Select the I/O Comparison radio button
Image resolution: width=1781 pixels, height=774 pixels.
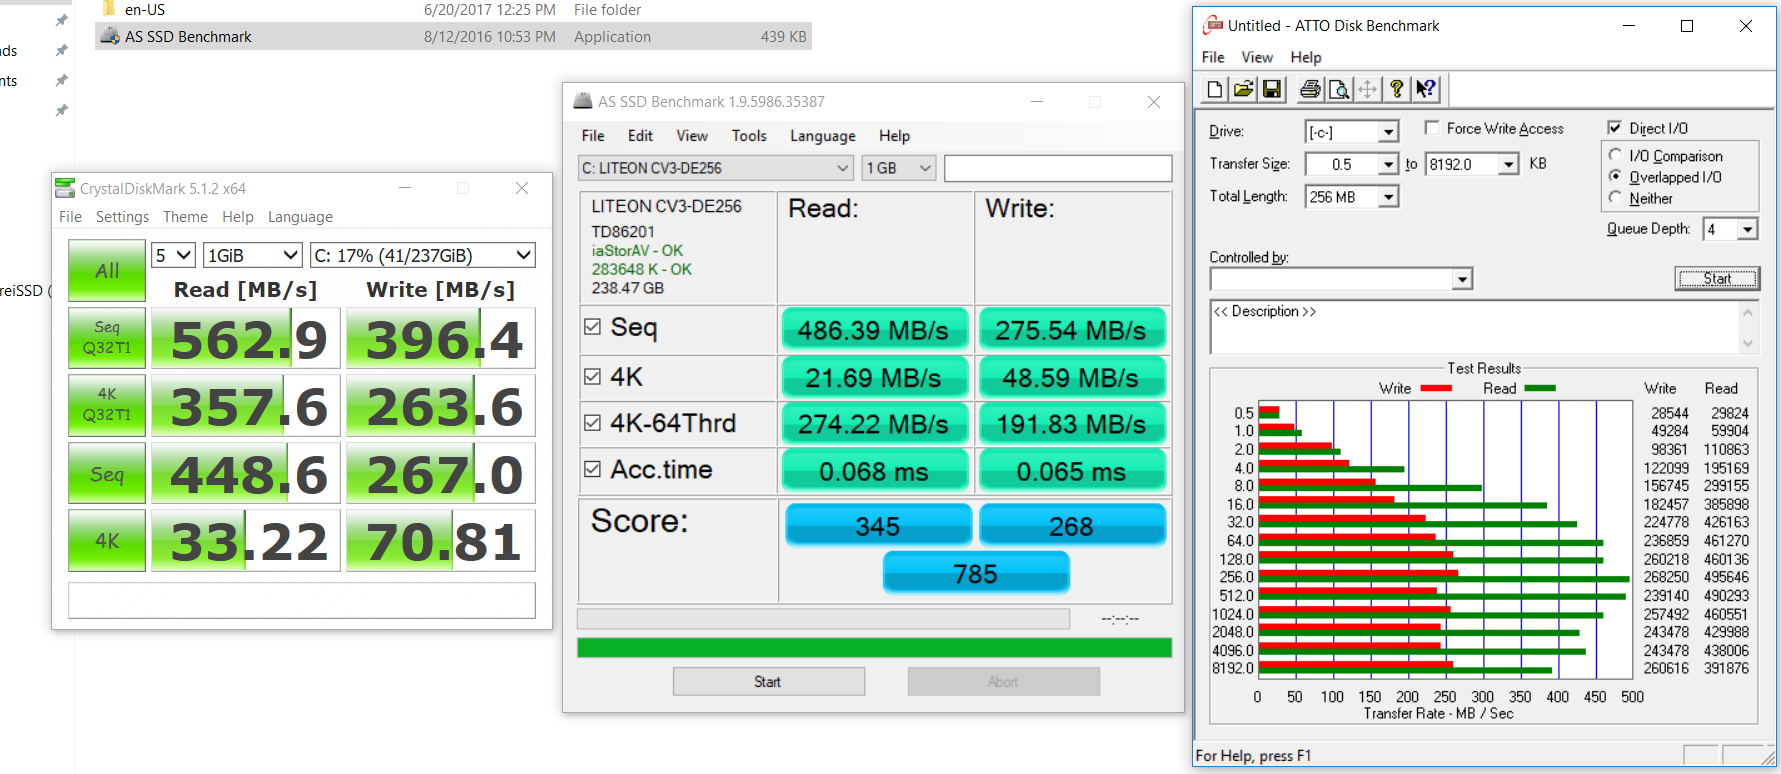click(x=1615, y=155)
